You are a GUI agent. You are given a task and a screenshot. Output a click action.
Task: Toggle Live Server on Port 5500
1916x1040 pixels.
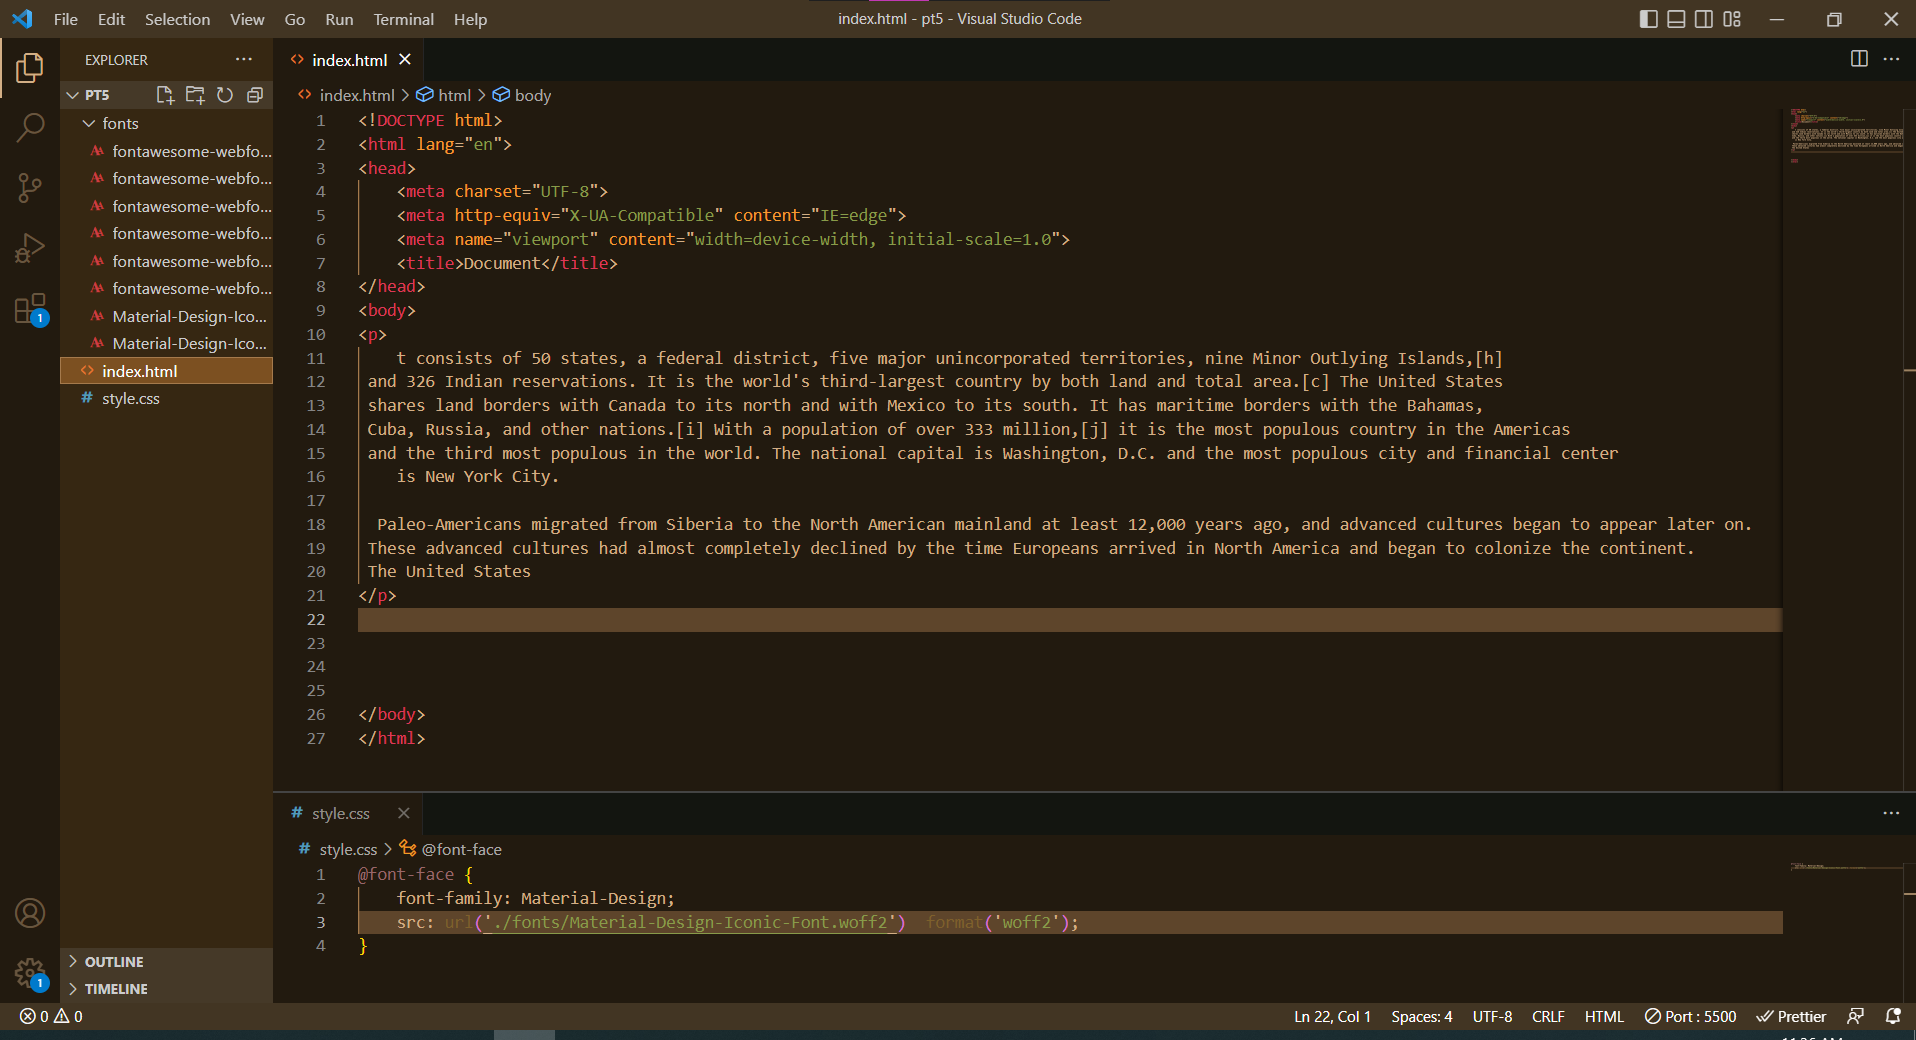pos(1691,1016)
